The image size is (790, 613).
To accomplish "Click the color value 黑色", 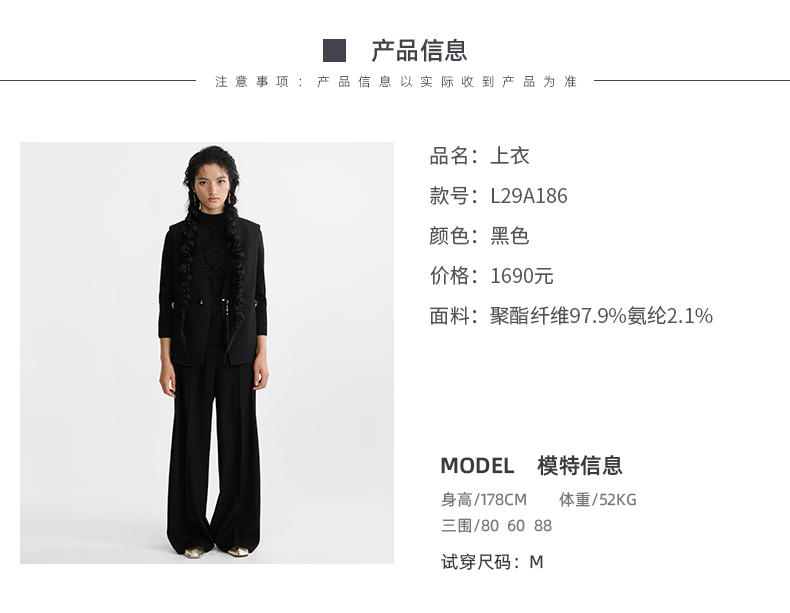I will [x=510, y=236].
